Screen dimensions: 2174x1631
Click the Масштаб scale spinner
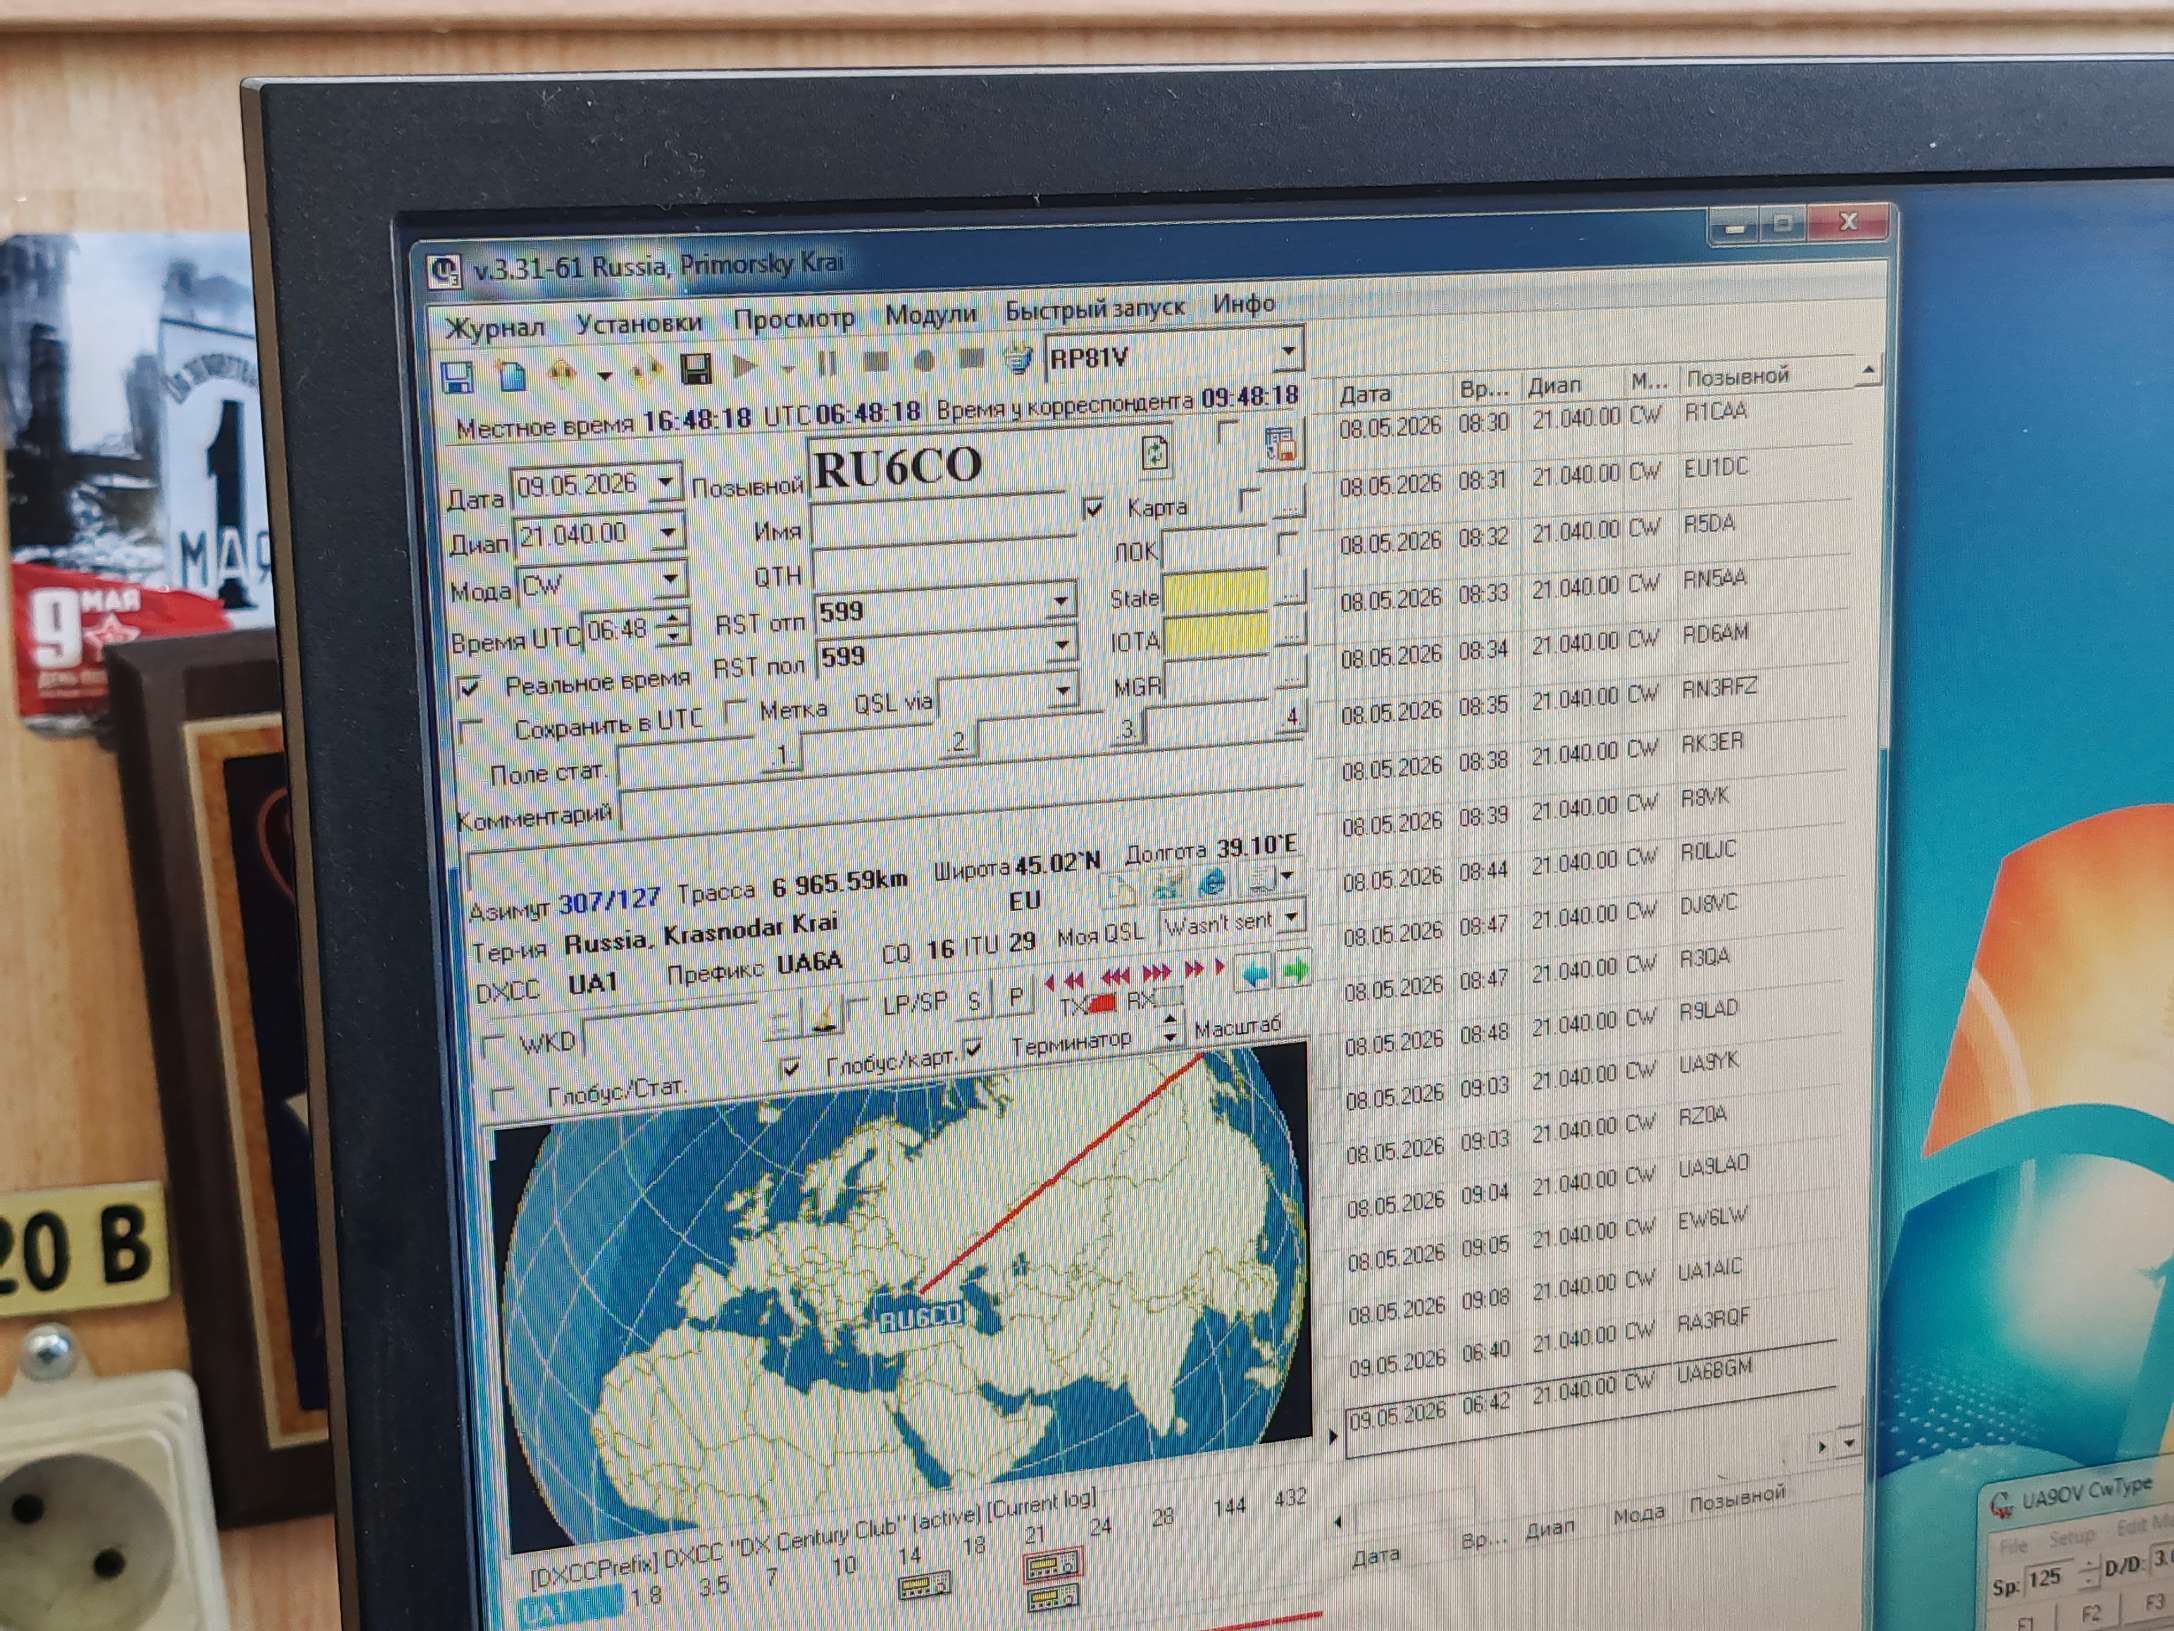1169,1030
